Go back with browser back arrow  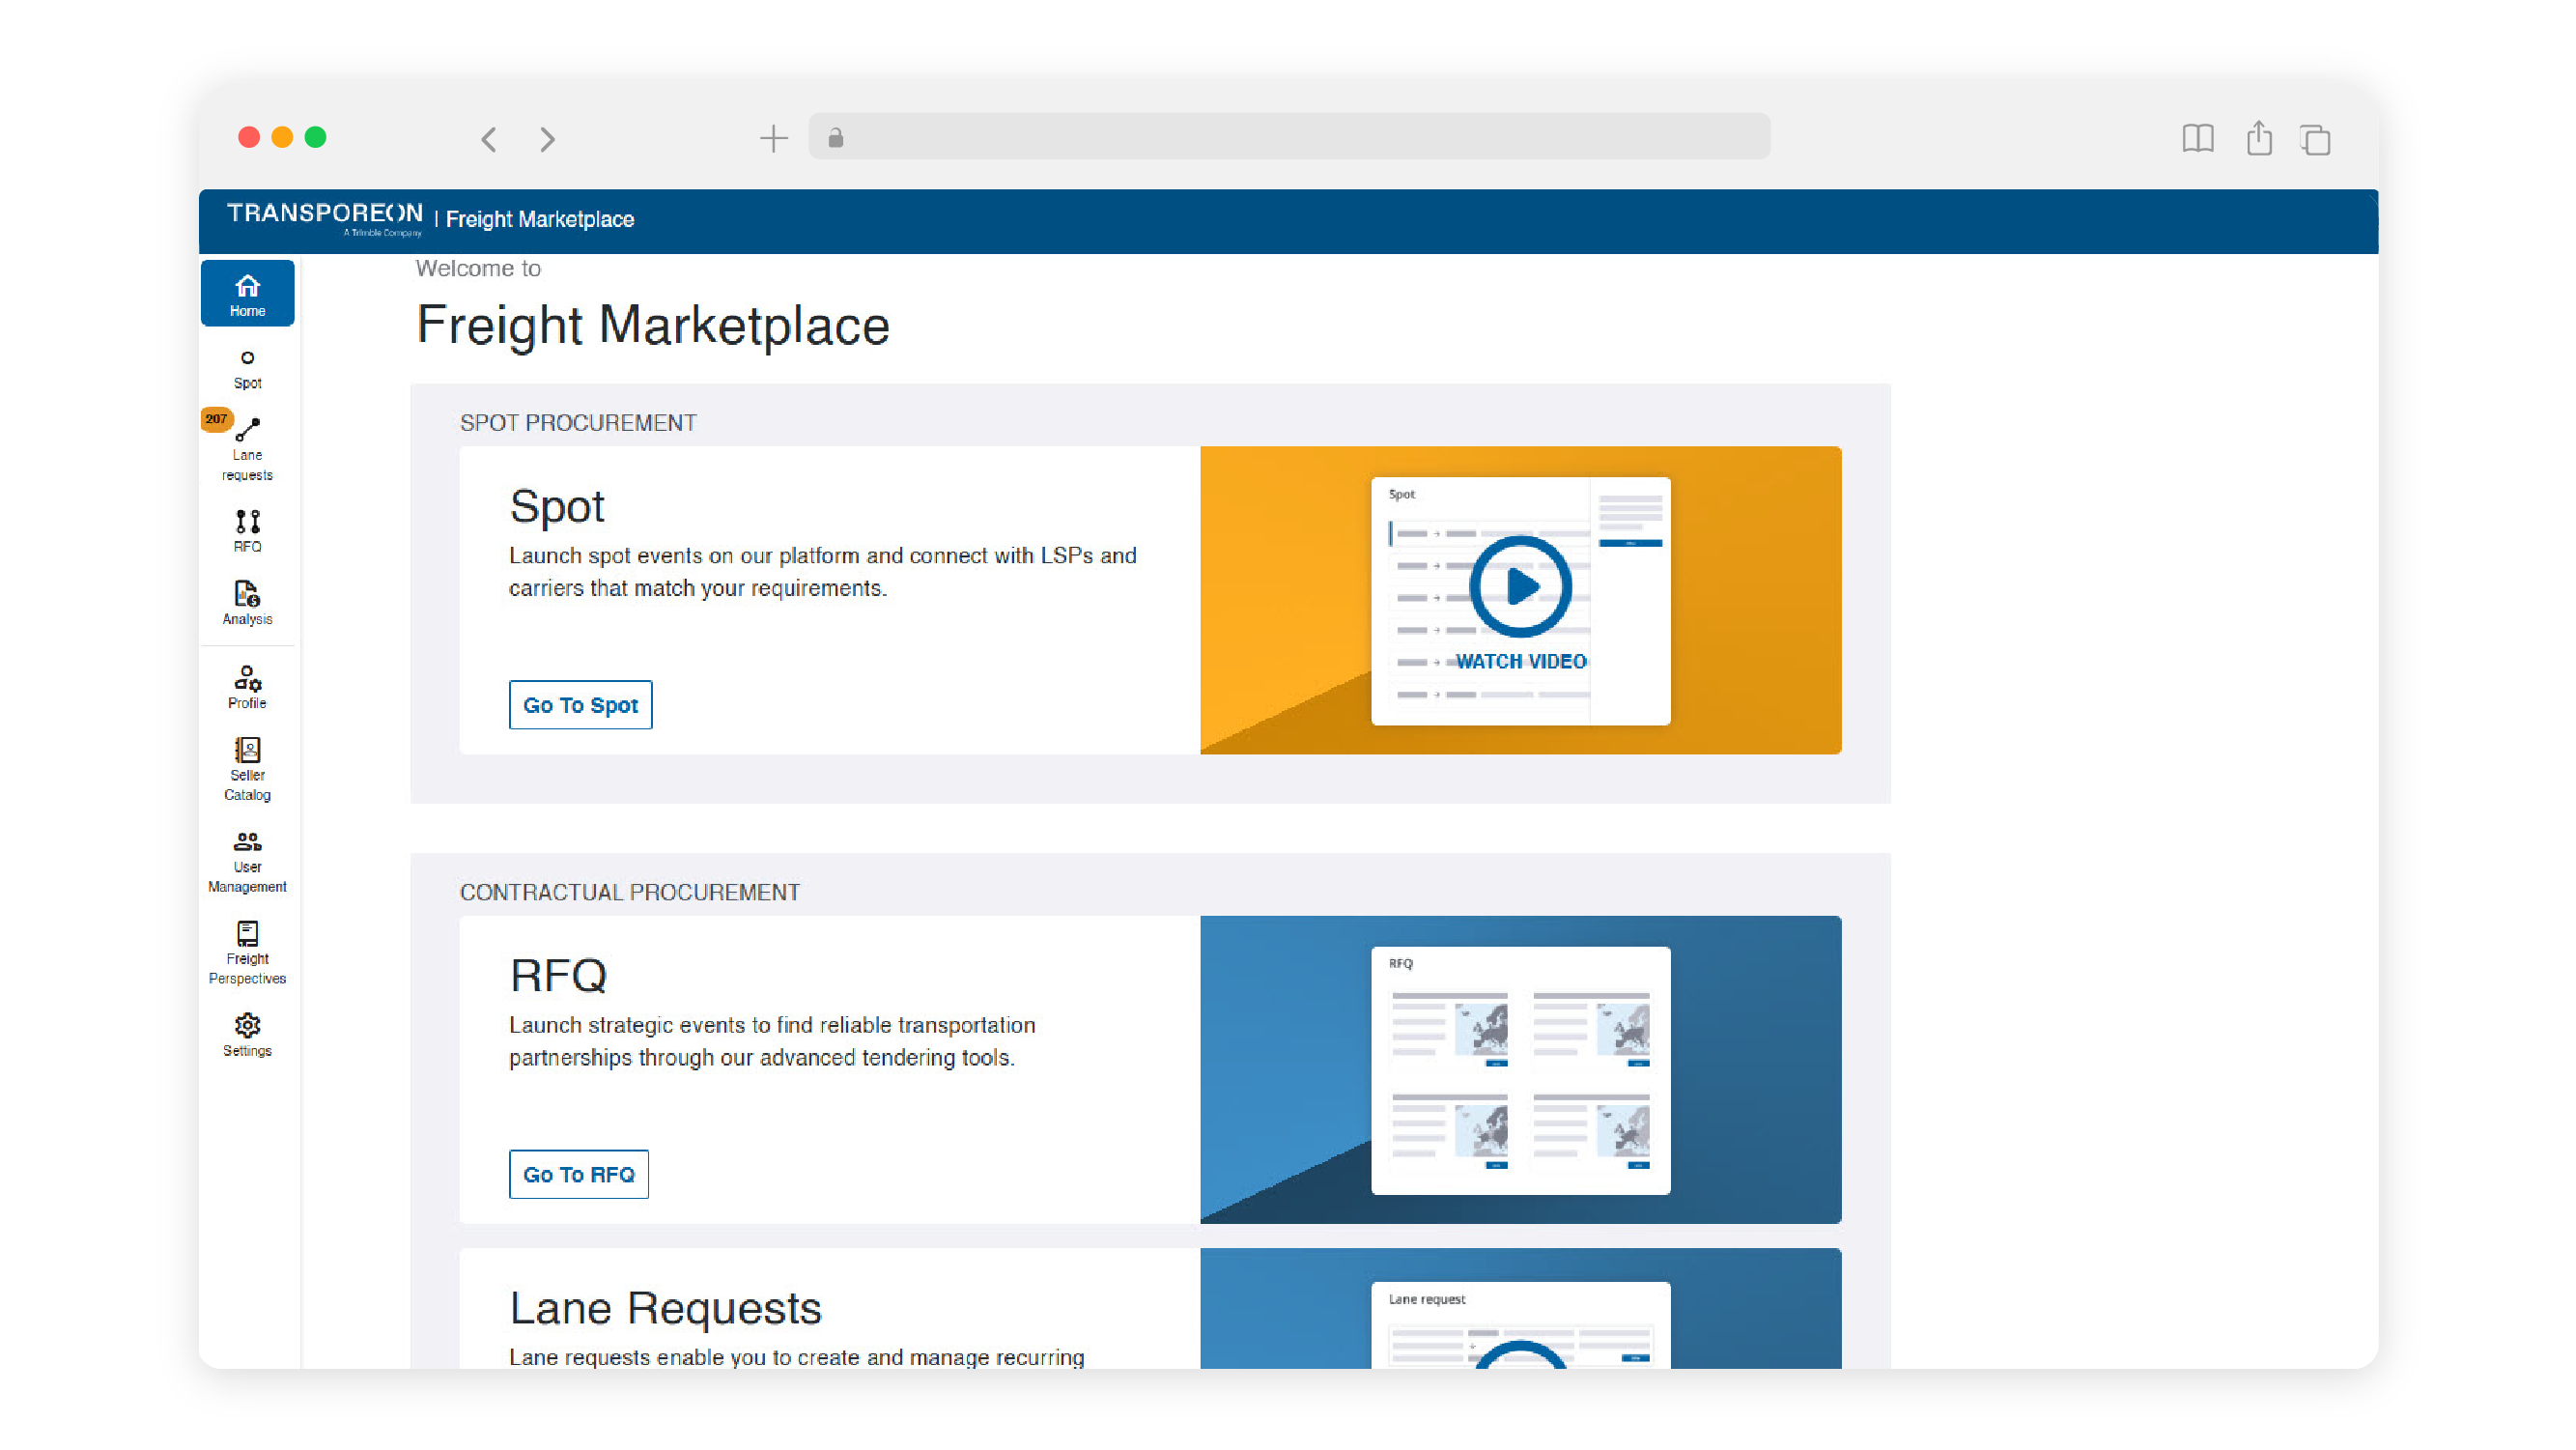point(489,139)
